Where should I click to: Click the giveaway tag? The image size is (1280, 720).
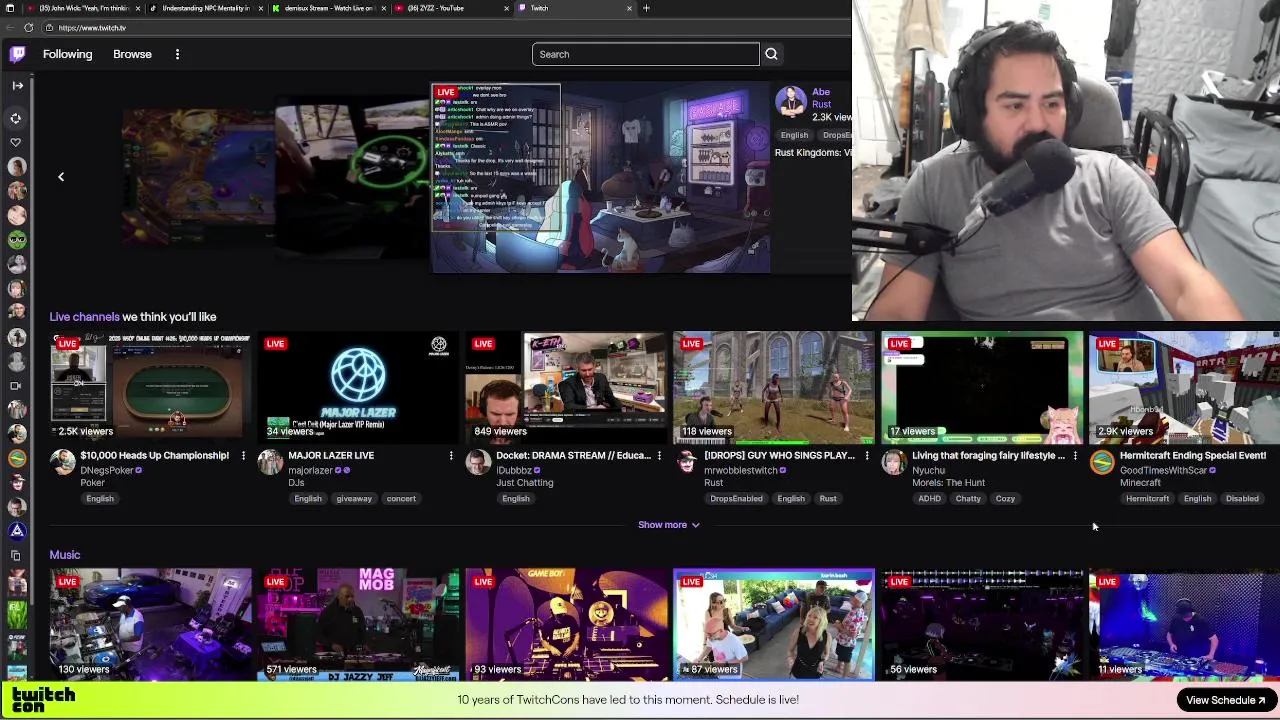[x=354, y=499]
